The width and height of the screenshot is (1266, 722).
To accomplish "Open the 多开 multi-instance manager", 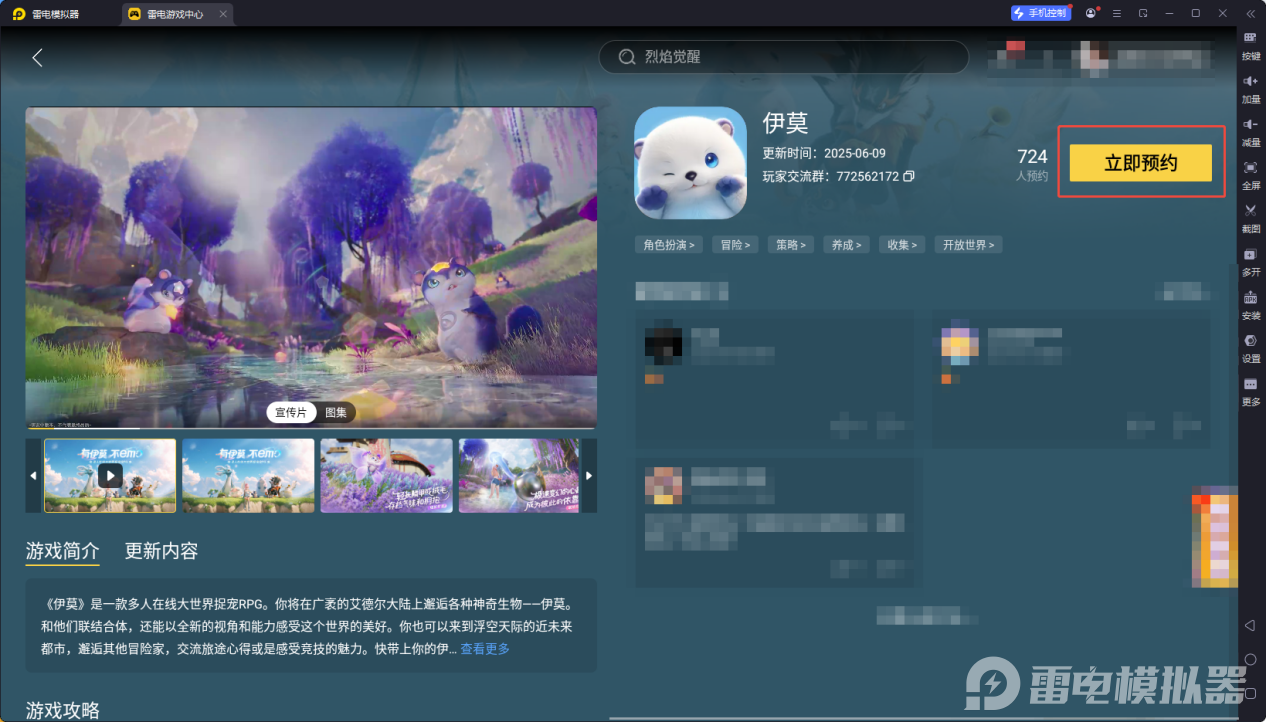I will pyautogui.click(x=1249, y=263).
